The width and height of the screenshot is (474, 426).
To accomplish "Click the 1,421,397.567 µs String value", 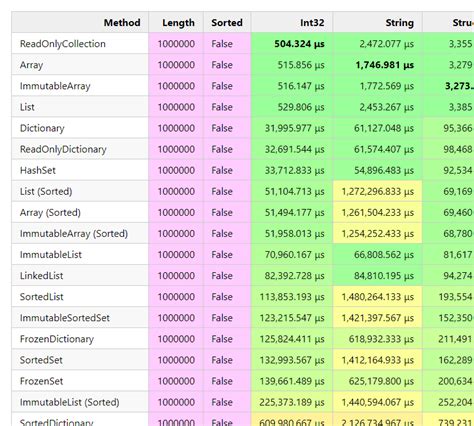I will [378, 318].
